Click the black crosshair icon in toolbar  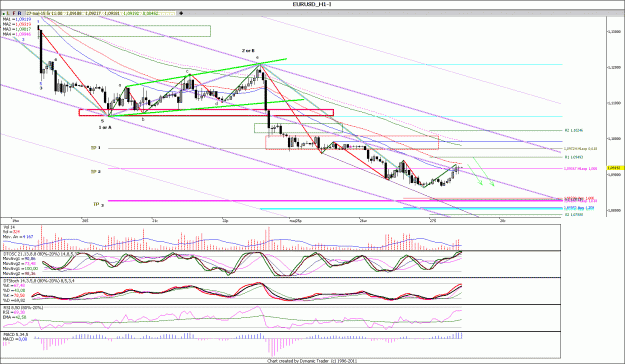click(181, 13)
